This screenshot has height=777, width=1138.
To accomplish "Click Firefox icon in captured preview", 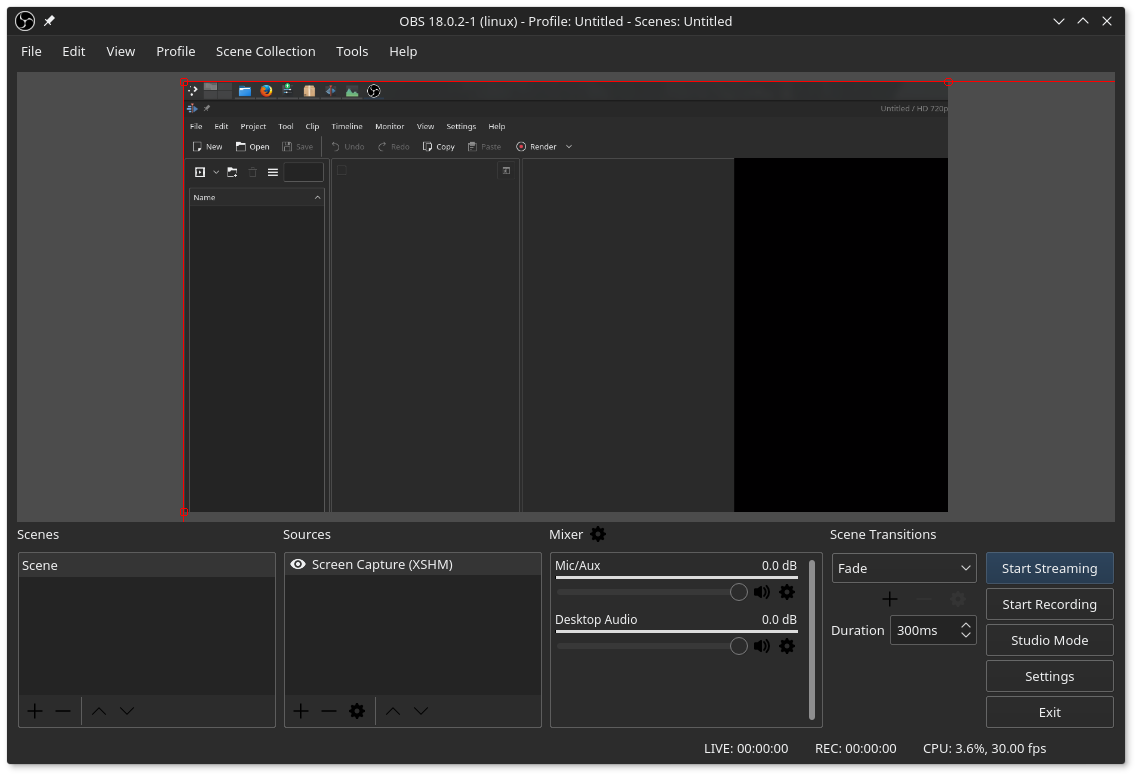I will (x=266, y=91).
